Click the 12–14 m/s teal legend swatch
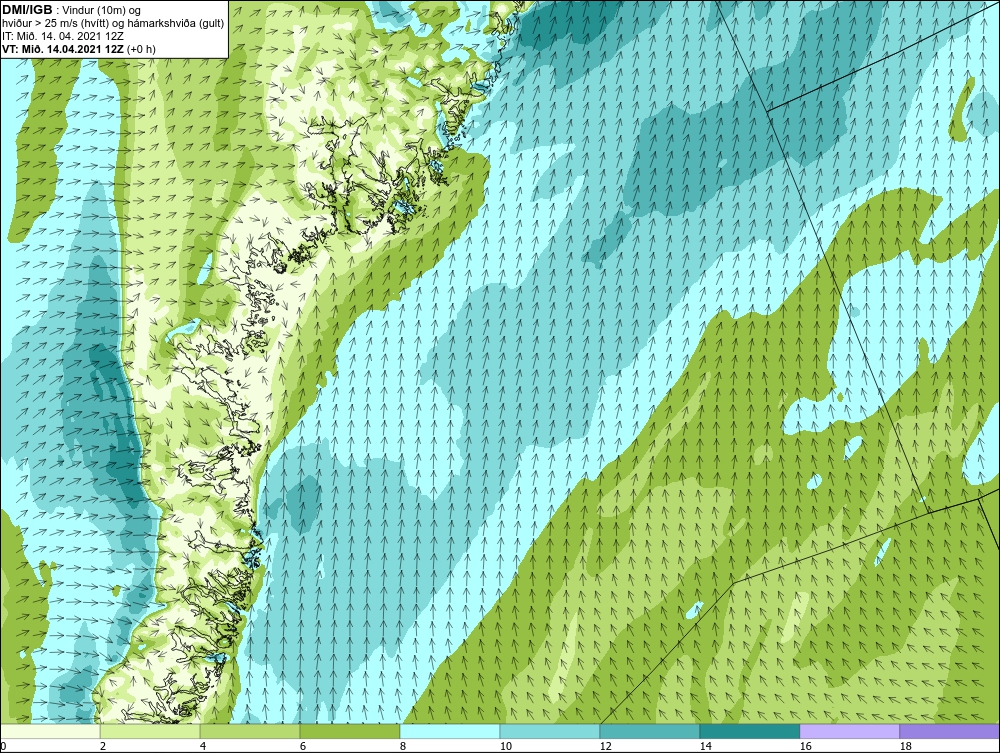The height and width of the screenshot is (753, 1000). (x=650, y=731)
